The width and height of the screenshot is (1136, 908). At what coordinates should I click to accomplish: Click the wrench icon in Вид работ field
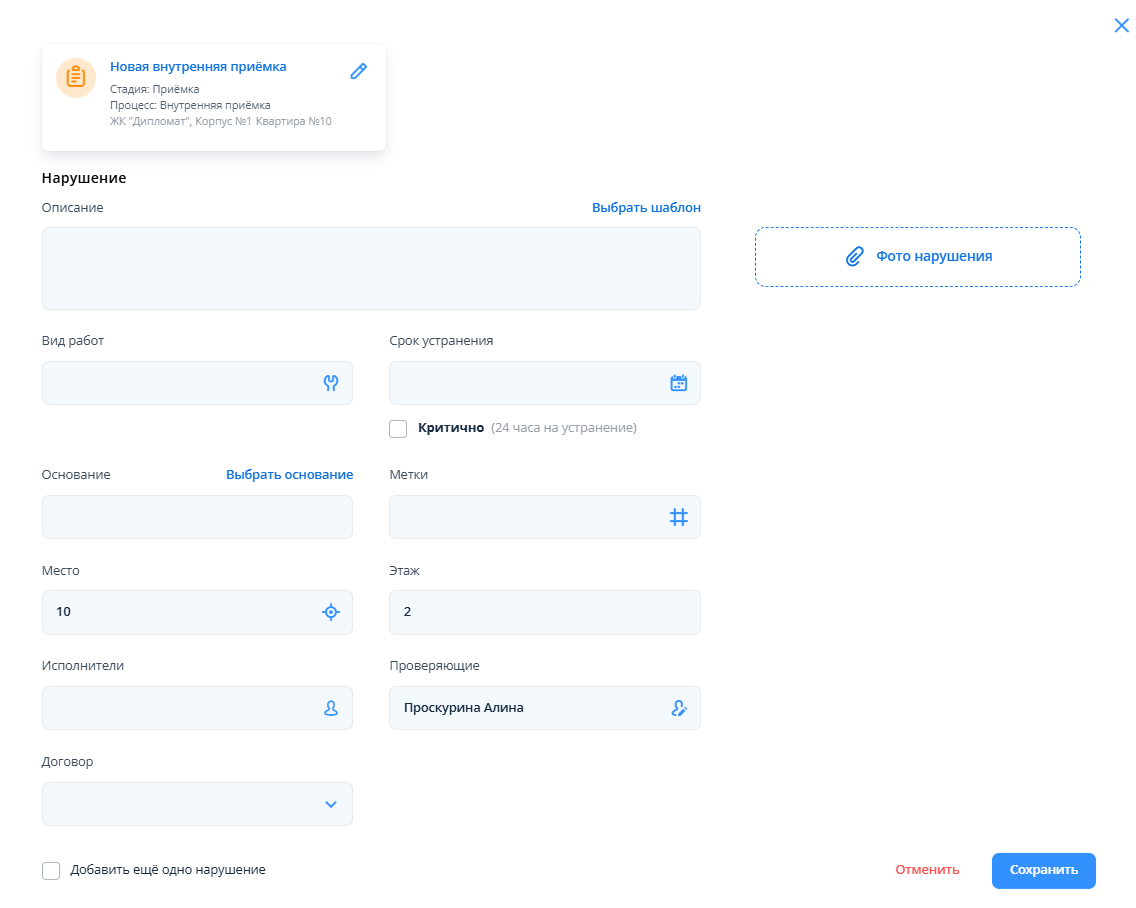[x=331, y=383]
